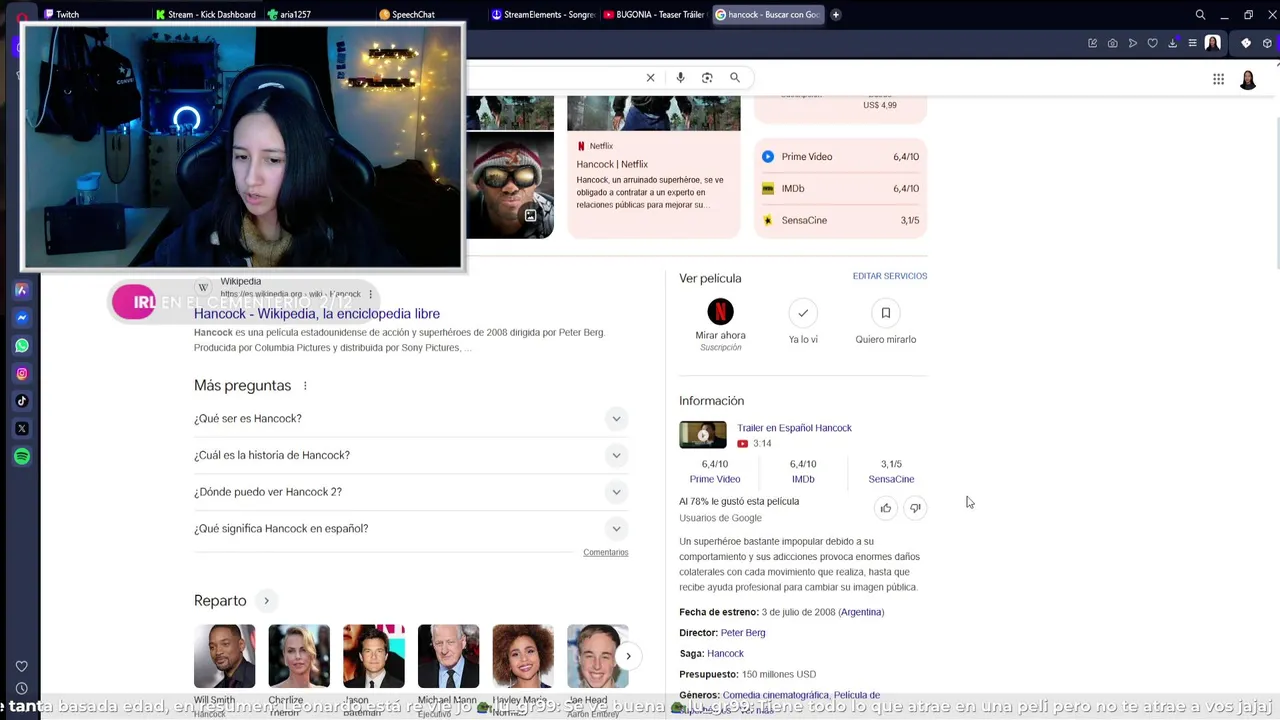
Task: Open Will Smith cast thumbnail
Action: click(x=225, y=656)
